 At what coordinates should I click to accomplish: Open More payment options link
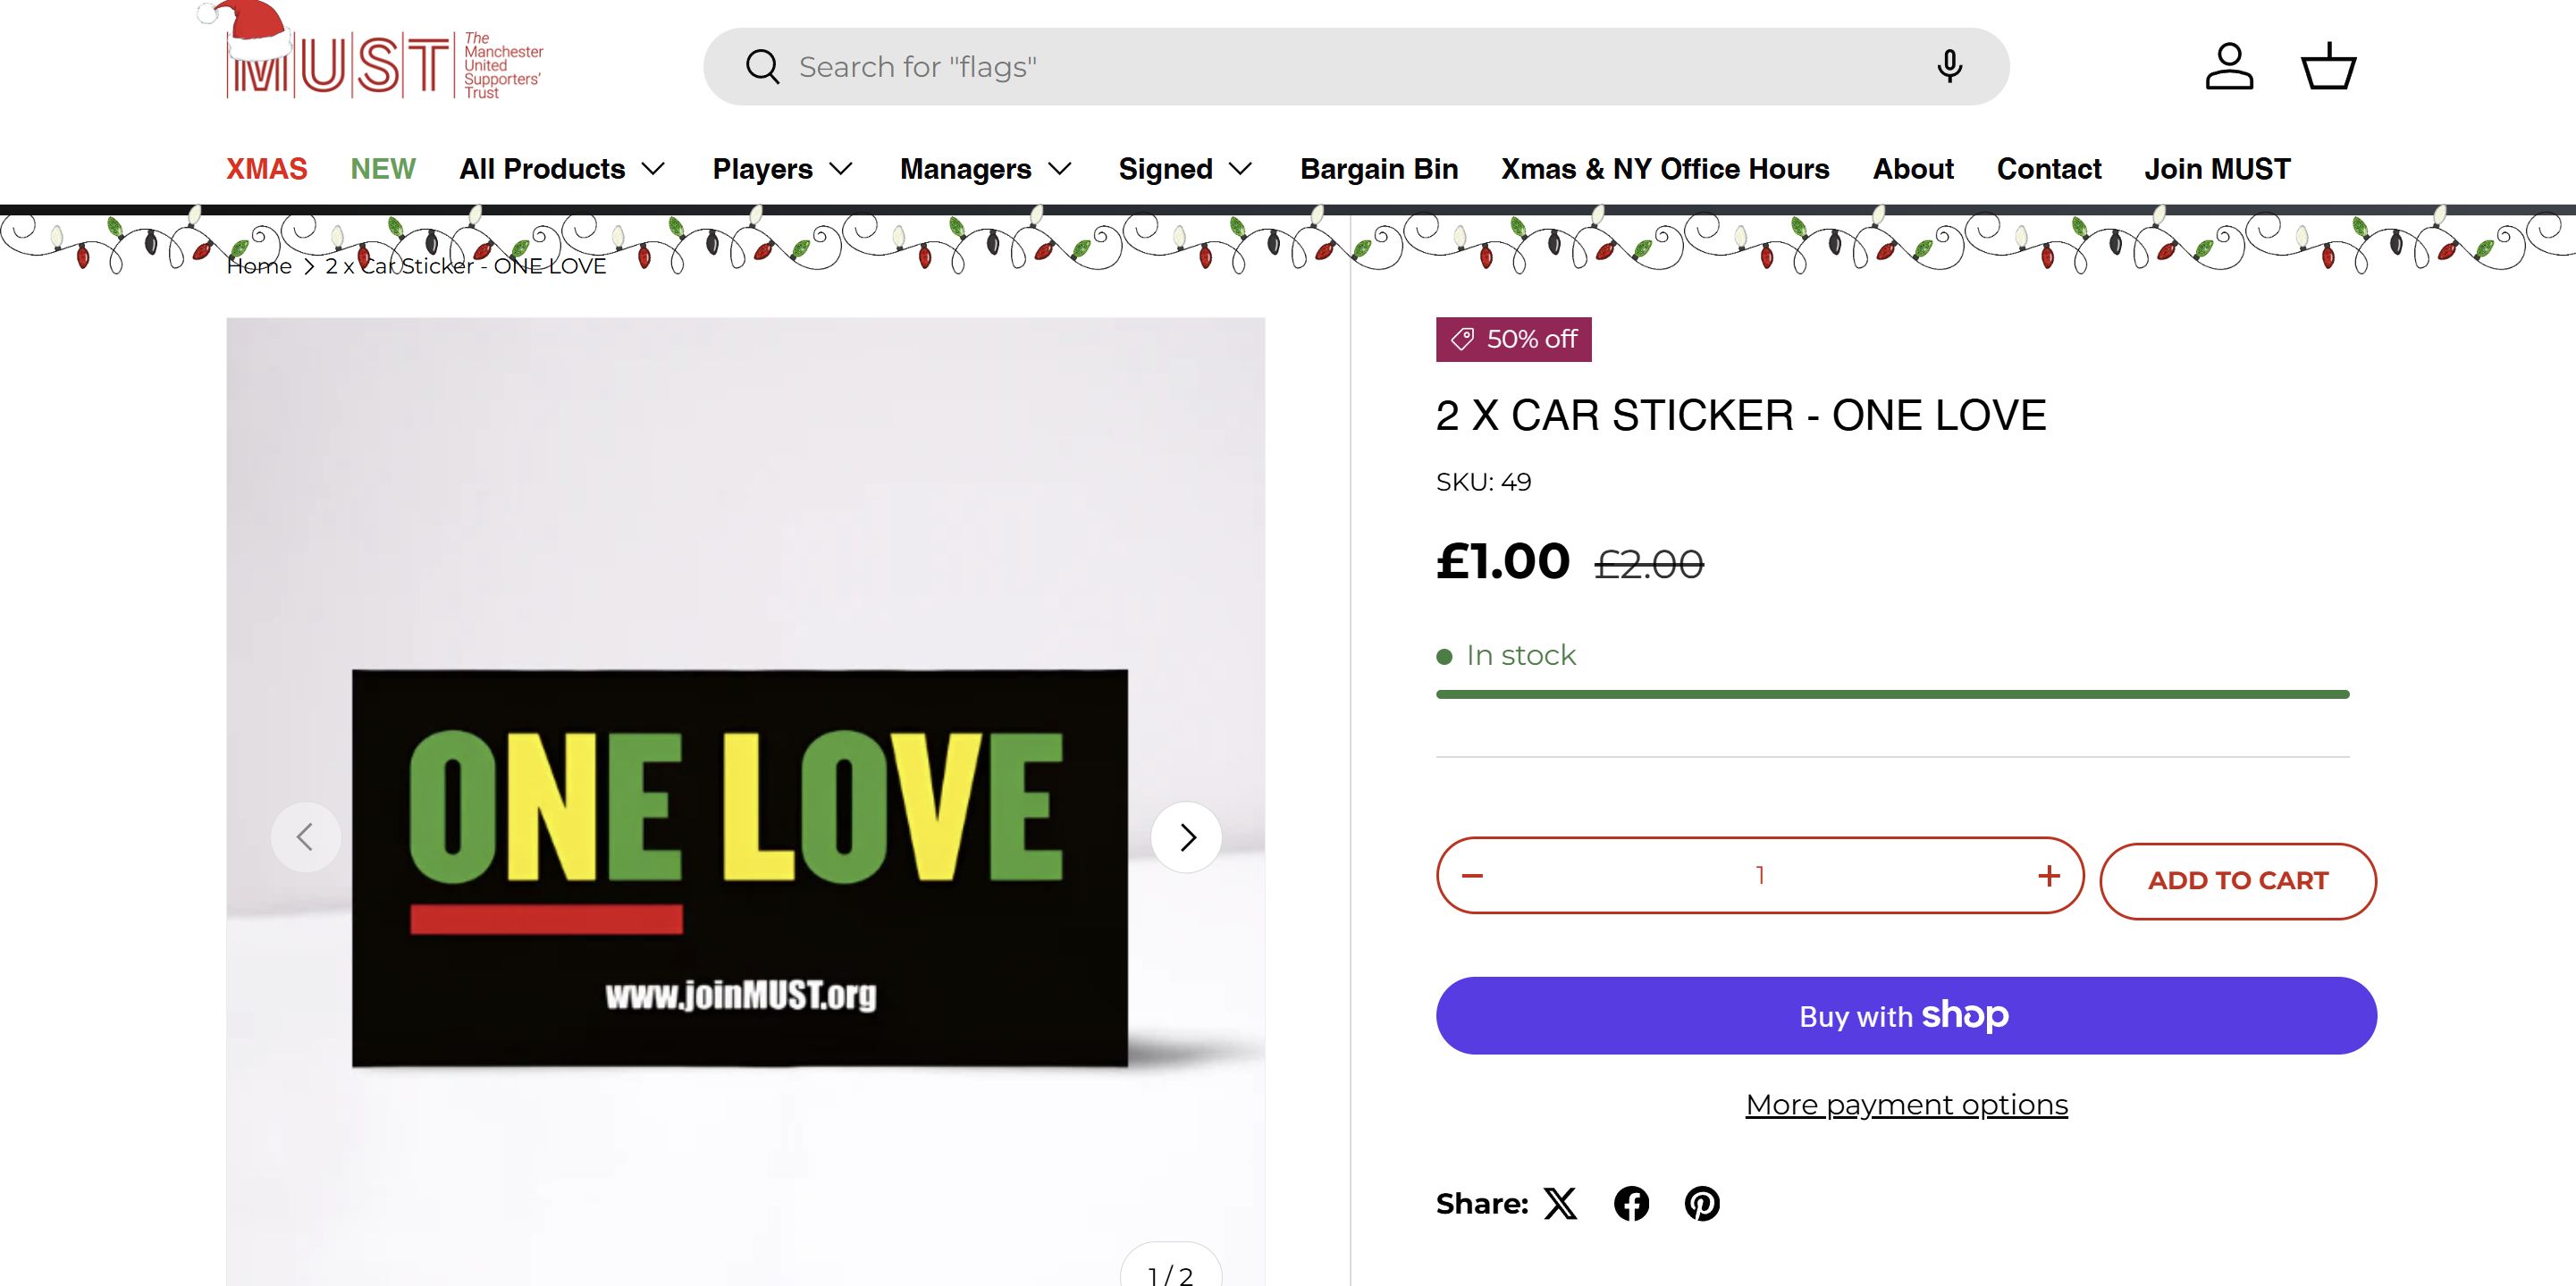tap(1906, 1104)
